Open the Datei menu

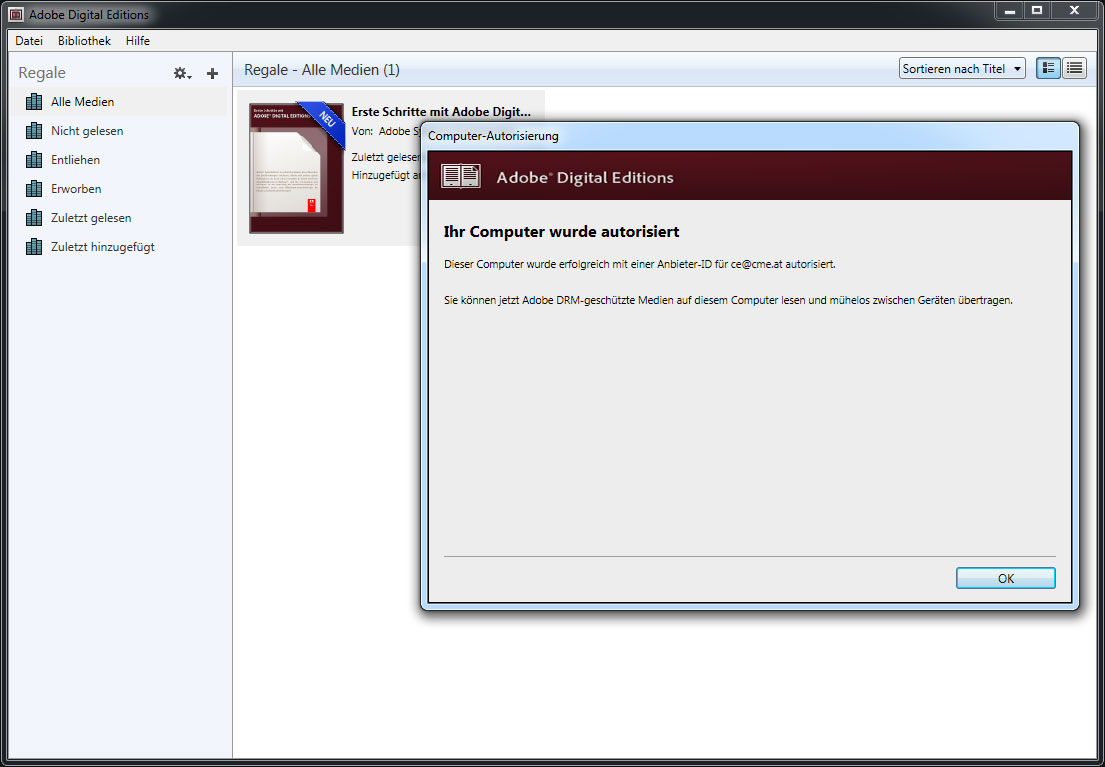[x=29, y=41]
